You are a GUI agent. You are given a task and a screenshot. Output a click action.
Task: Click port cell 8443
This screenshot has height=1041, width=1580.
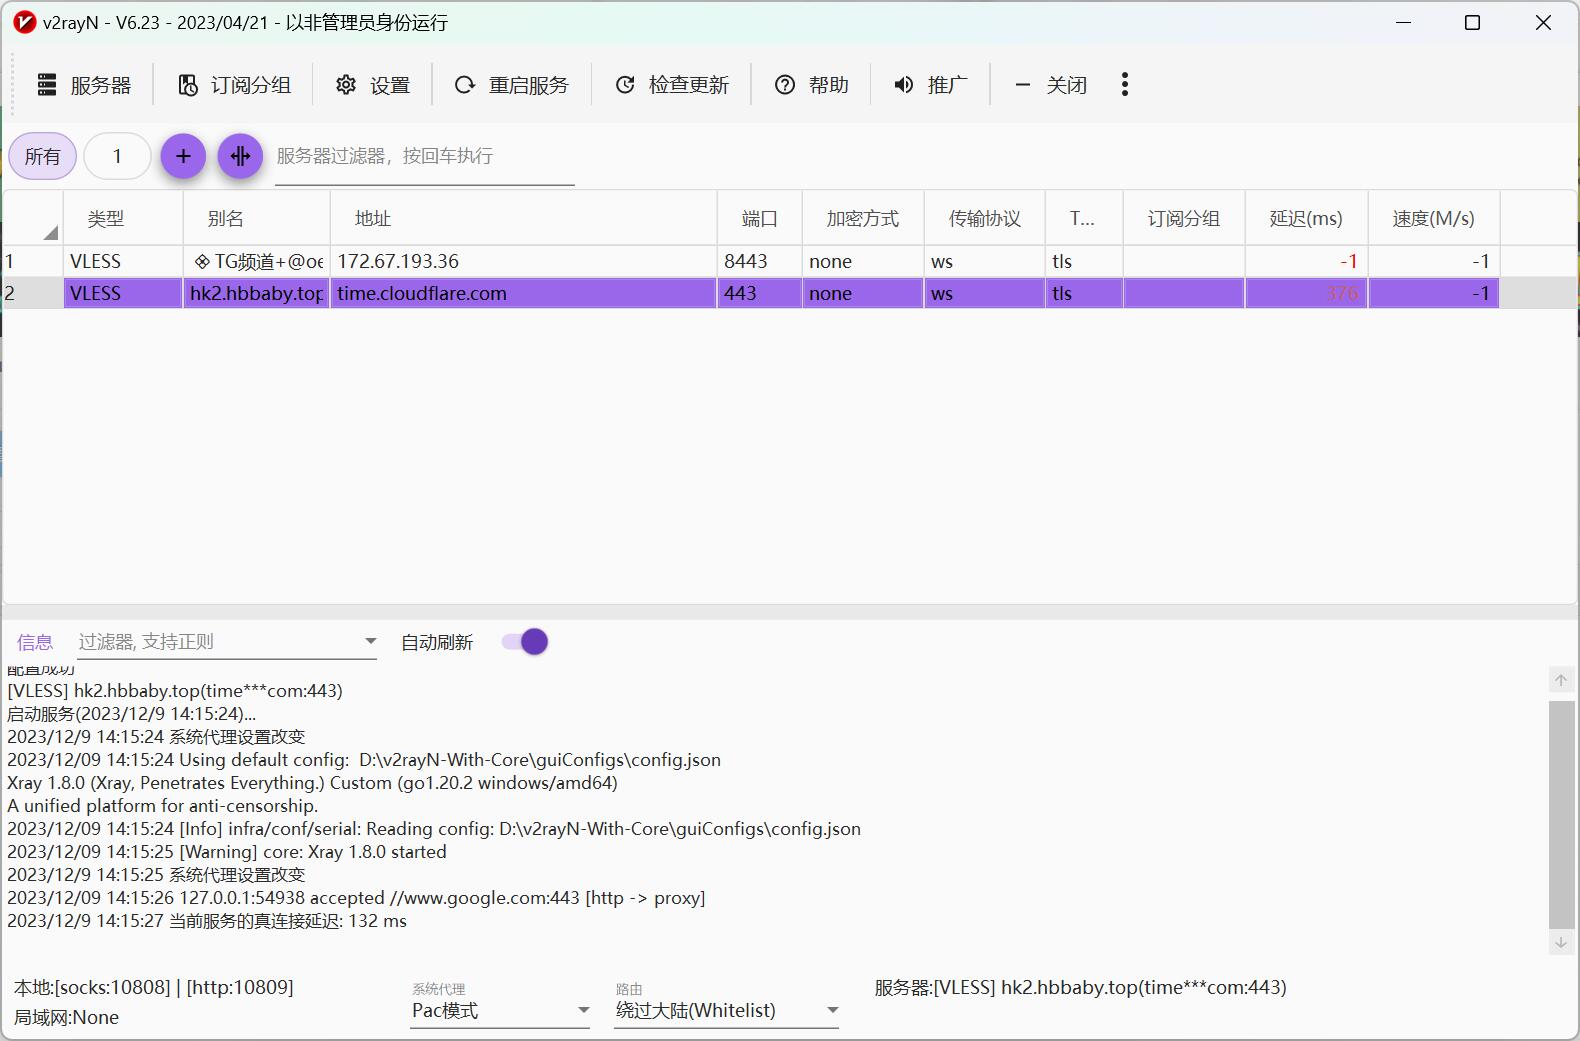coord(760,261)
